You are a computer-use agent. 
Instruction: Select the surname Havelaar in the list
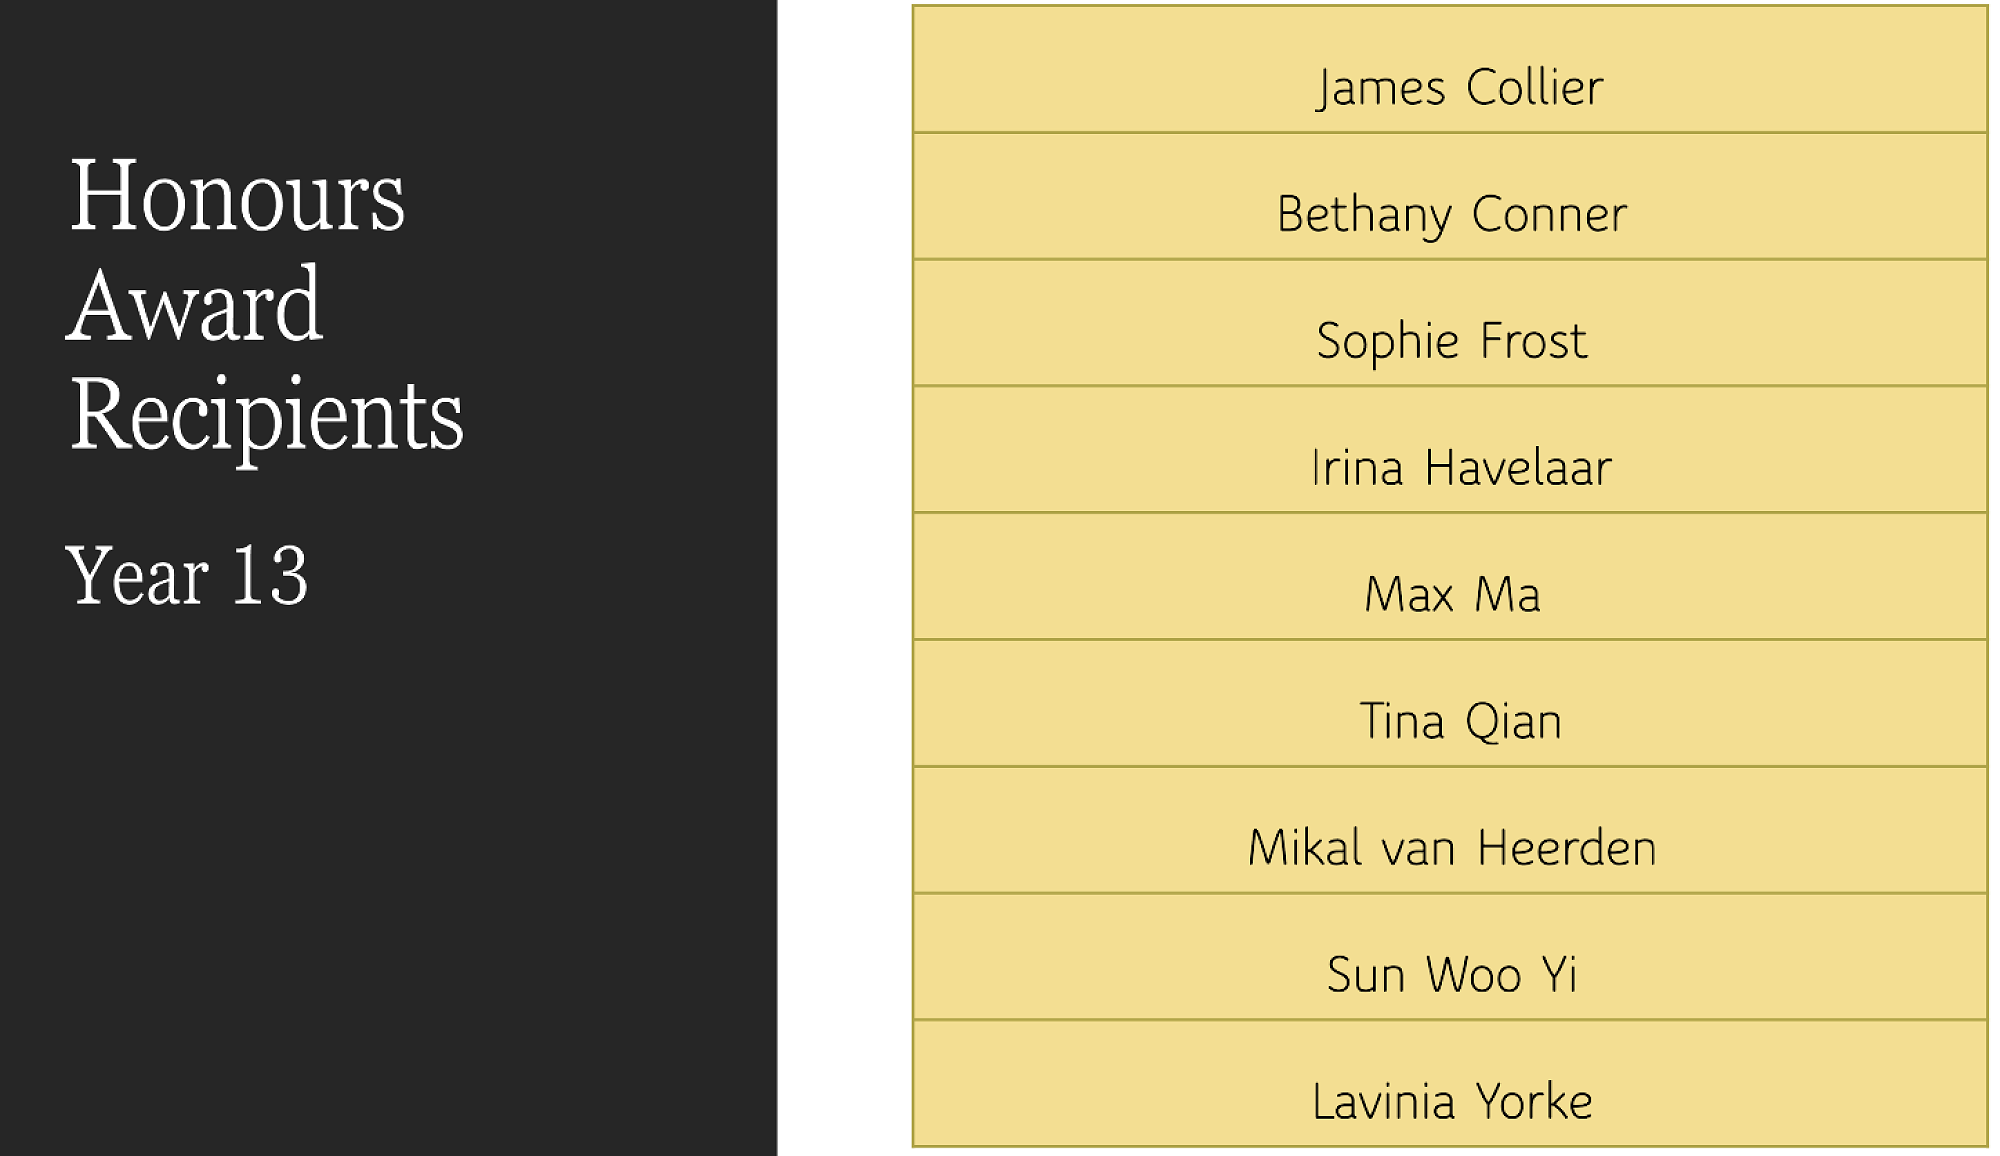click(1518, 468)
